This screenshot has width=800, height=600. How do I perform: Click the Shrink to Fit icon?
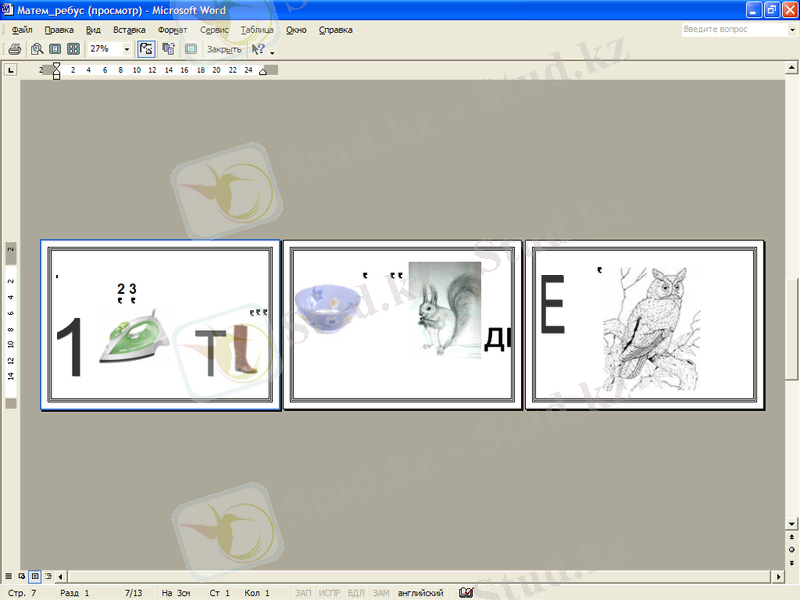pos(168,49)
